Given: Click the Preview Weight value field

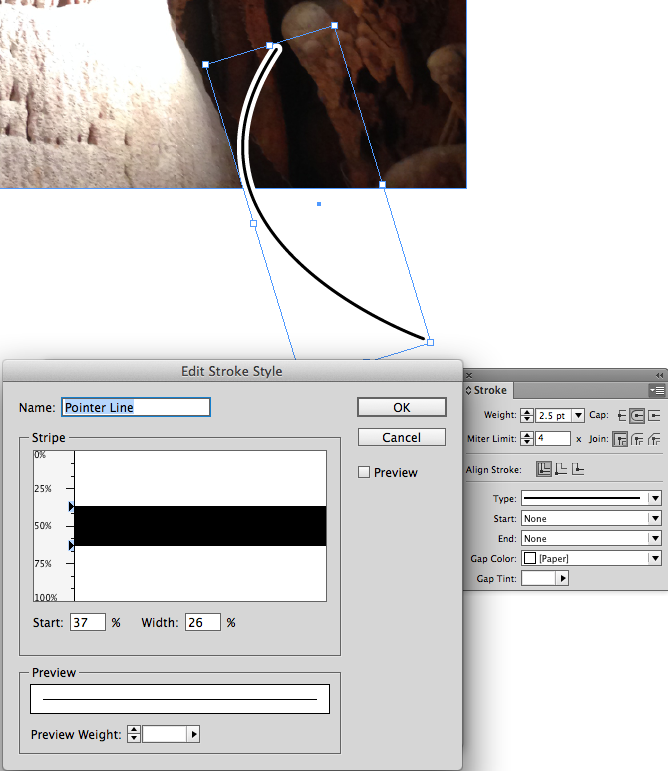Looking at the screenshot, I should [x=165, y=734].
